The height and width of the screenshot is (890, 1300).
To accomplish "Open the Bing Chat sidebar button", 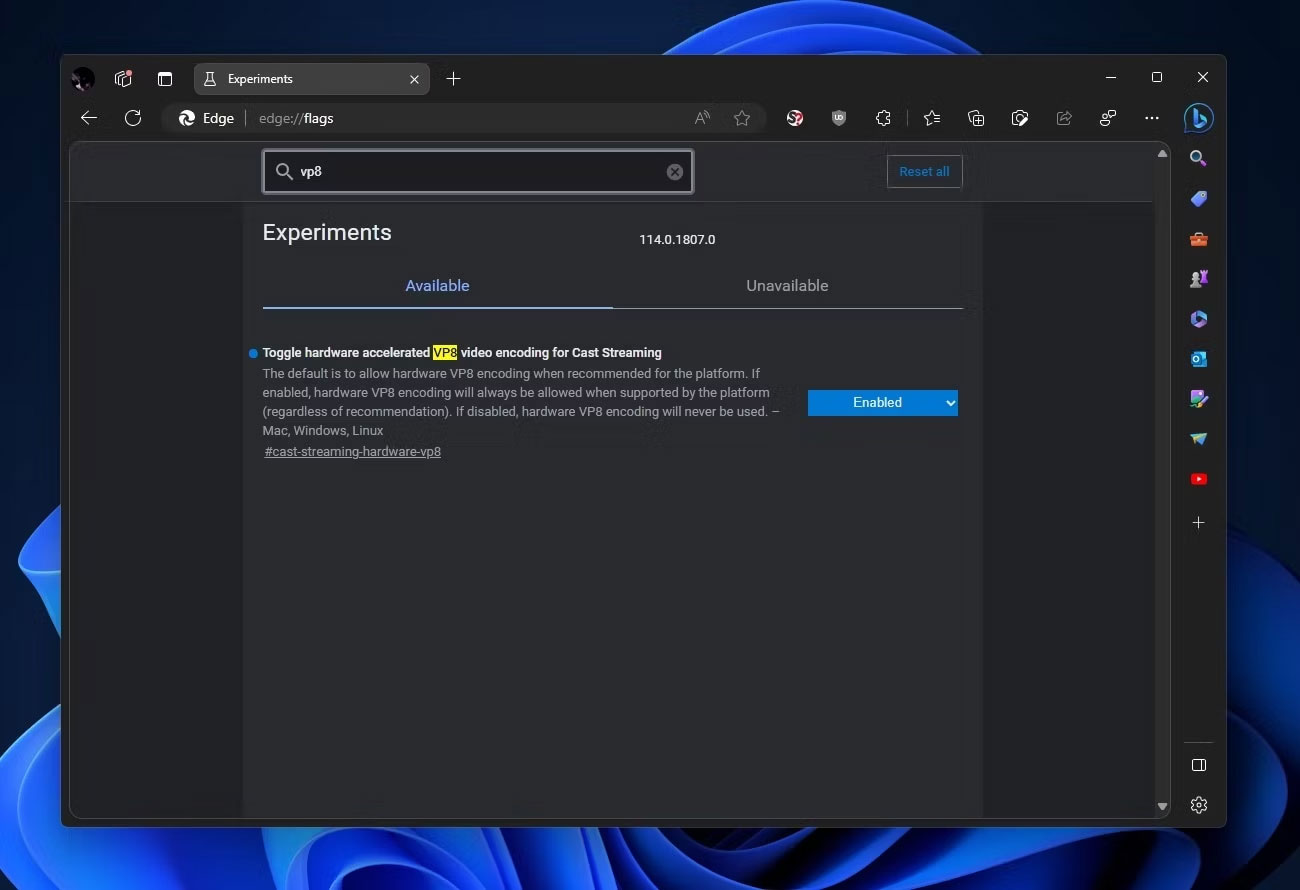I will [1198, 118].
